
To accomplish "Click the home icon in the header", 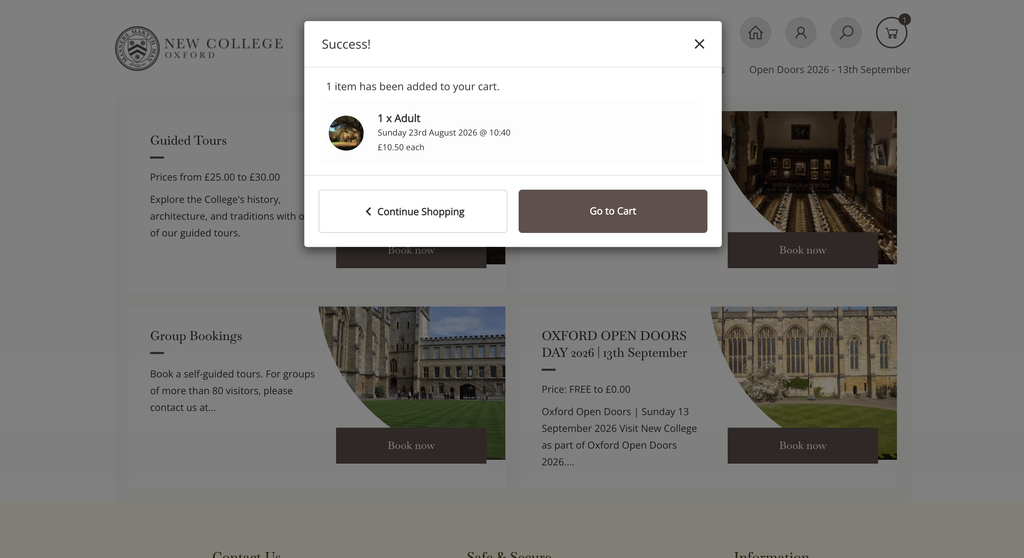I will [x=755, y=33].
